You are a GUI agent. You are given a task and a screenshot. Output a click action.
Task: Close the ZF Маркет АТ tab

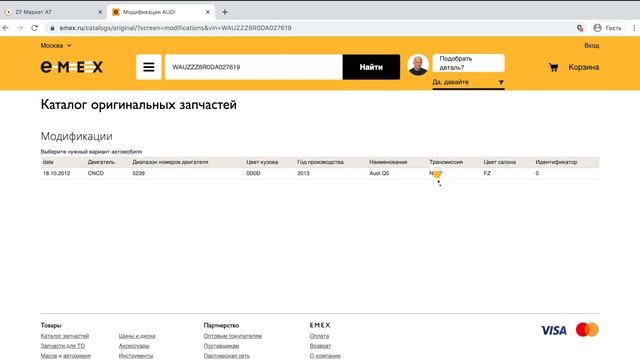(100, 12)
